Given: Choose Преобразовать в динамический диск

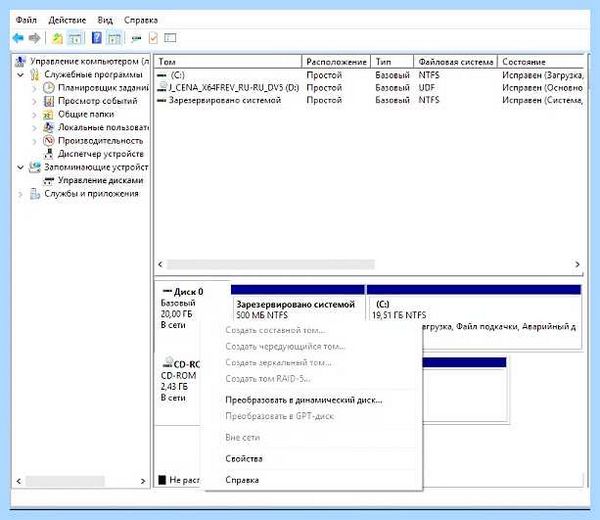Looking at the screenshot, I should 303,400.
